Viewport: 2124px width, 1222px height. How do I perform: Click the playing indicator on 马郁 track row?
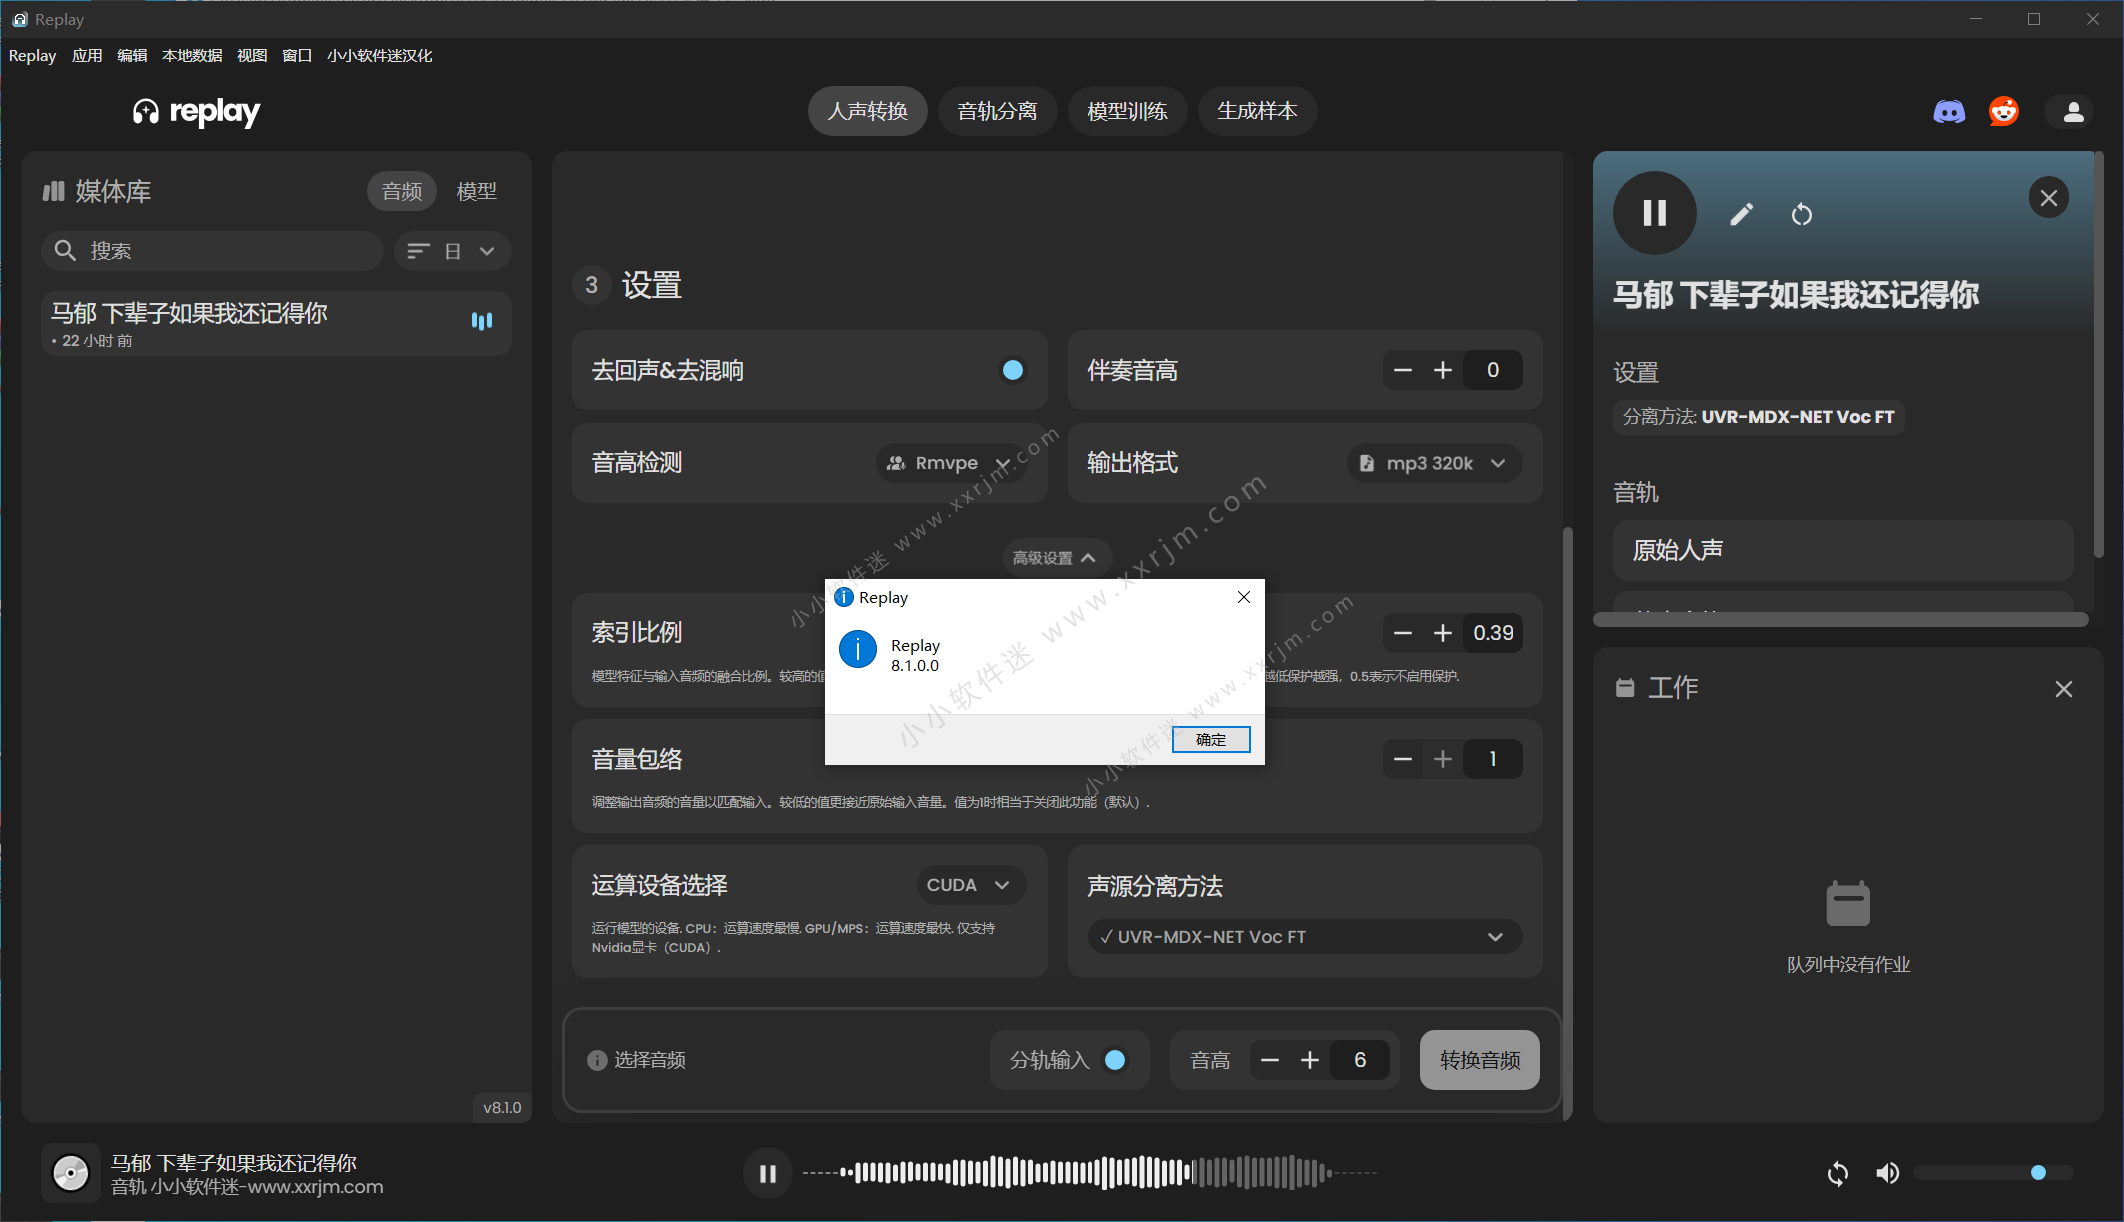pos(482,321)
